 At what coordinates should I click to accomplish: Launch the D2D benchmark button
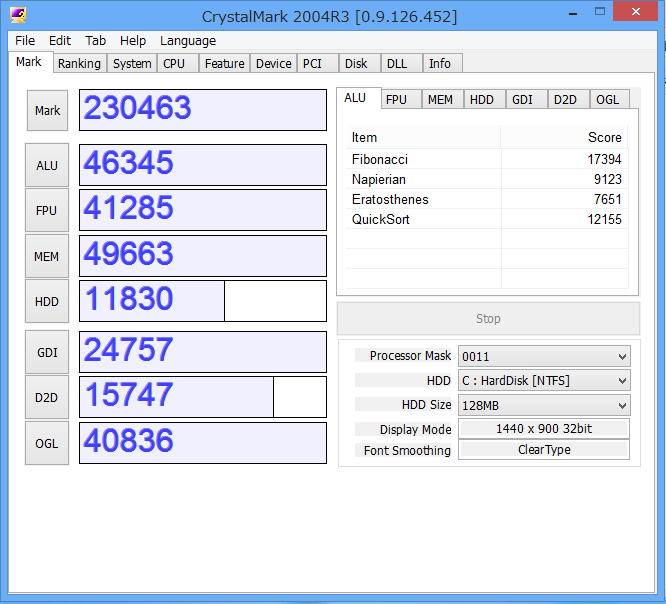click(47, 398)
